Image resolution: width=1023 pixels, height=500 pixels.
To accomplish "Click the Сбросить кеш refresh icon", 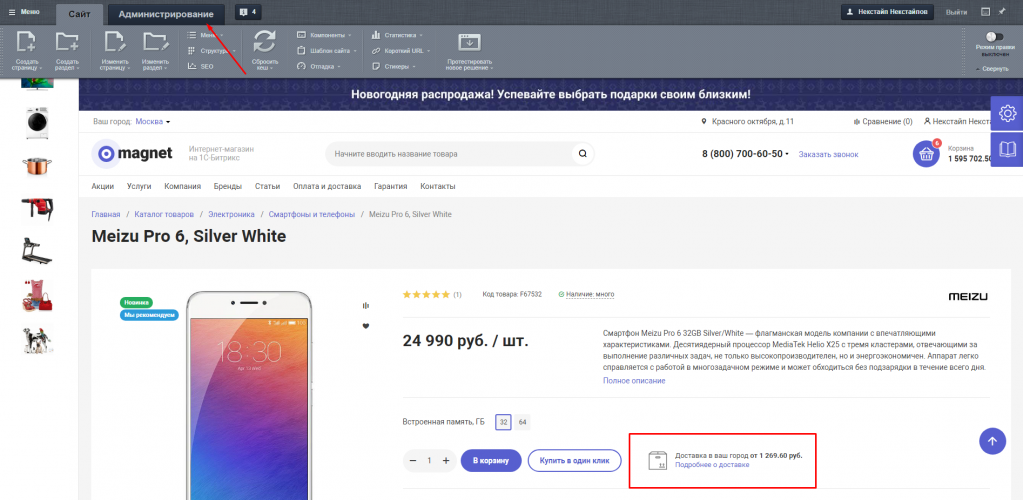I will pyautogui.click(x=264, y=42).
